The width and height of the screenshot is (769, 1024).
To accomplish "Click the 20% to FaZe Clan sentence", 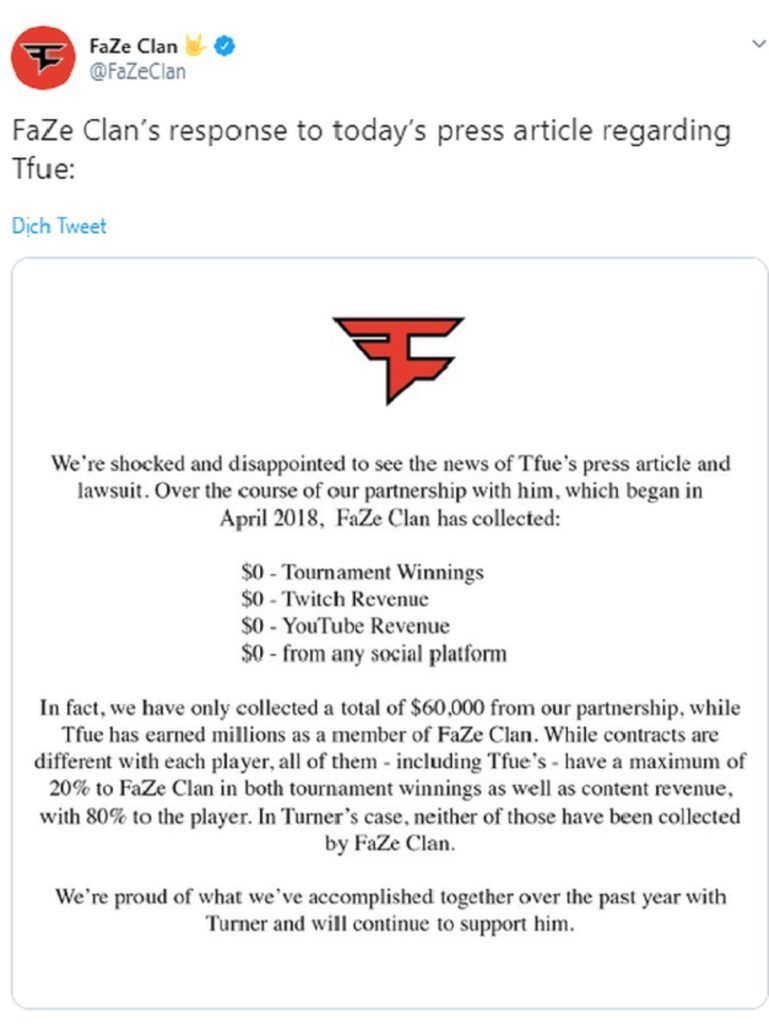I will tap(390, 789).
